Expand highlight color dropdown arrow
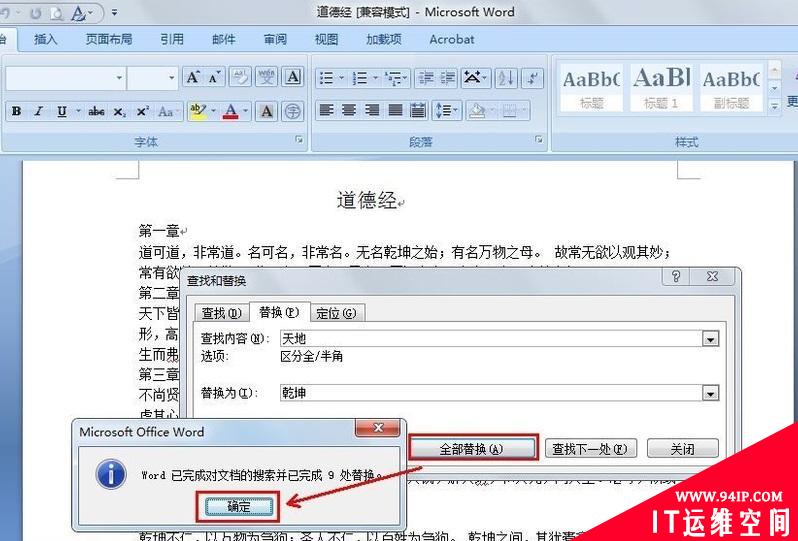 pos(213,111)
